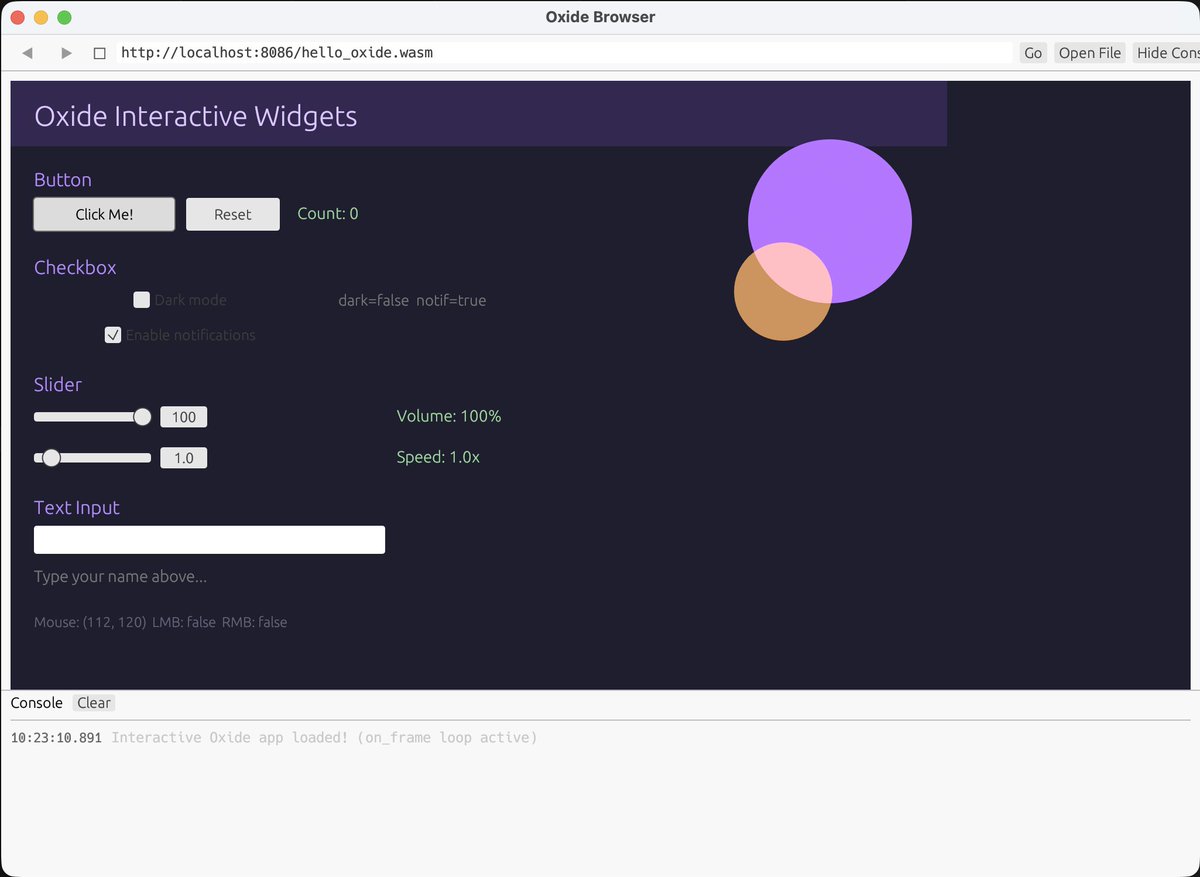Click the 'Count: 0' text

tap(328, 214)
